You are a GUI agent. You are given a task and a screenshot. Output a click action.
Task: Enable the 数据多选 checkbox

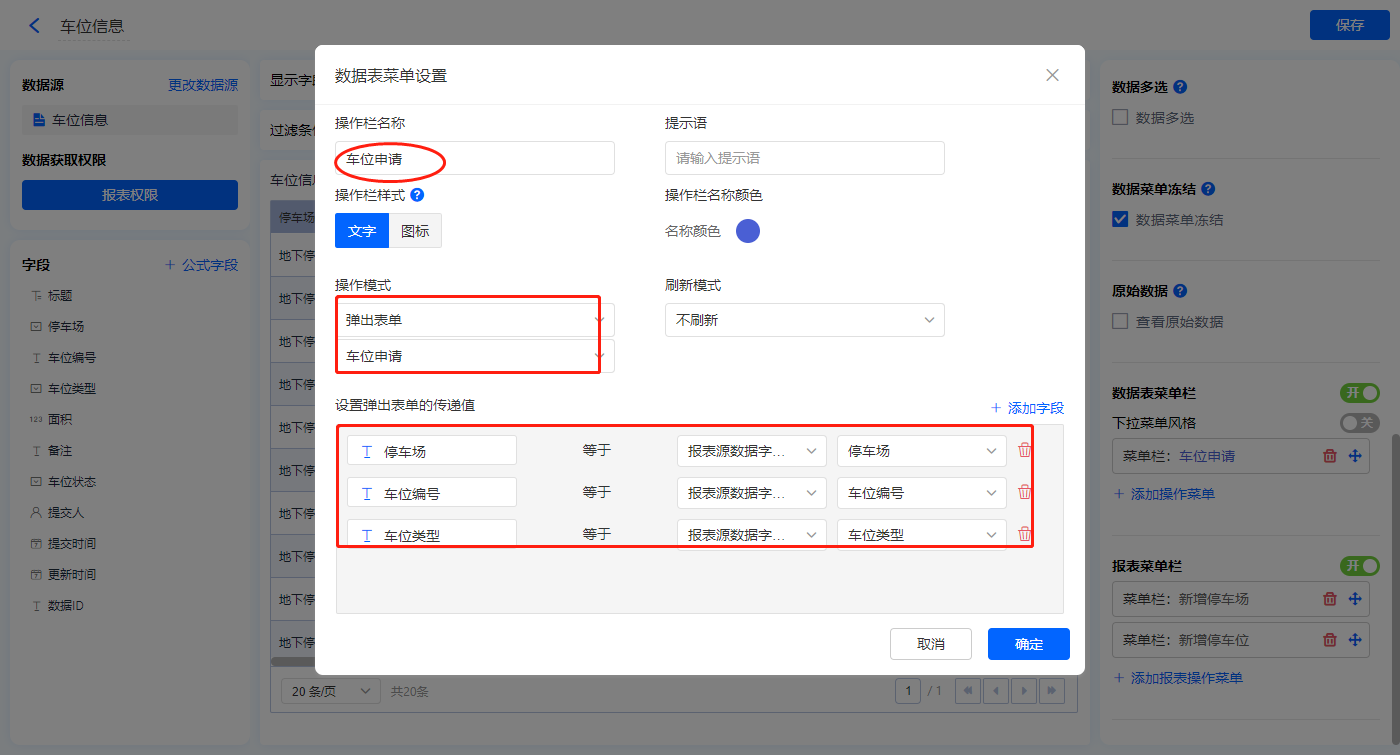[1120, 118]
